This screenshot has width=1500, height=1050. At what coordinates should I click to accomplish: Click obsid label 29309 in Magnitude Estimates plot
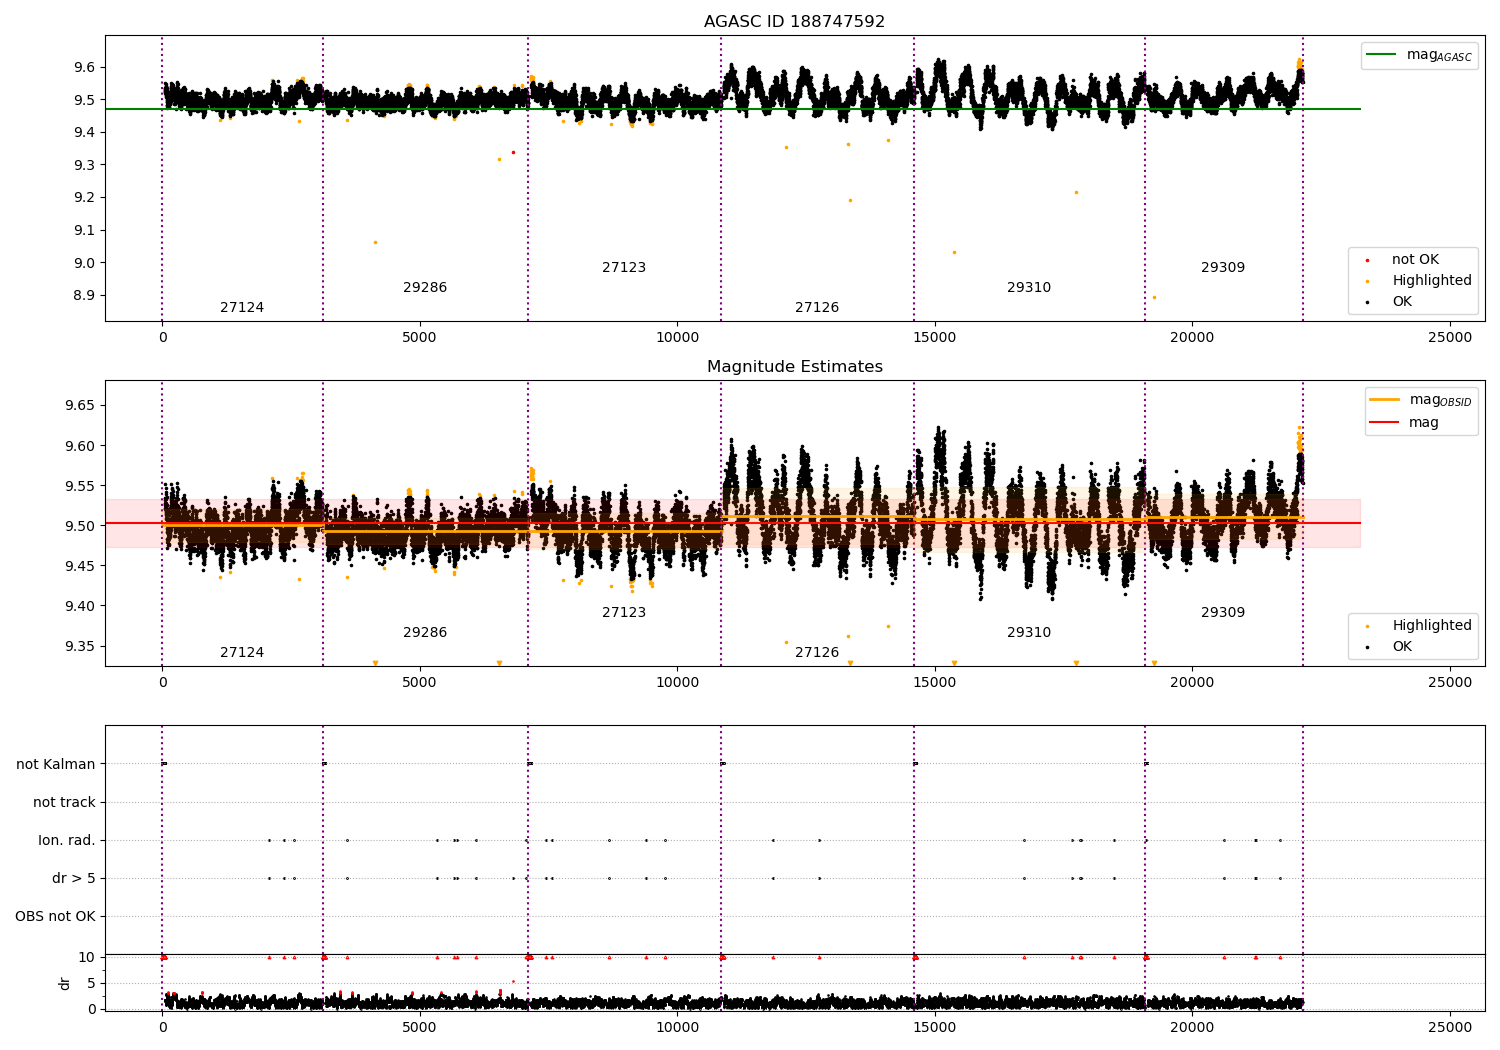point(1223,612)
